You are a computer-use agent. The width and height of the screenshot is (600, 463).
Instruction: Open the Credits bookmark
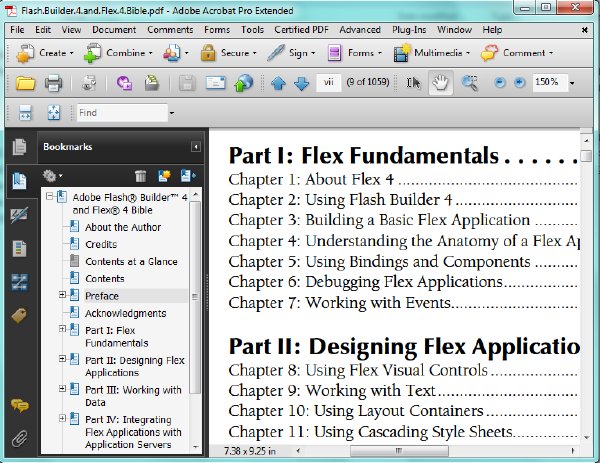101,245
